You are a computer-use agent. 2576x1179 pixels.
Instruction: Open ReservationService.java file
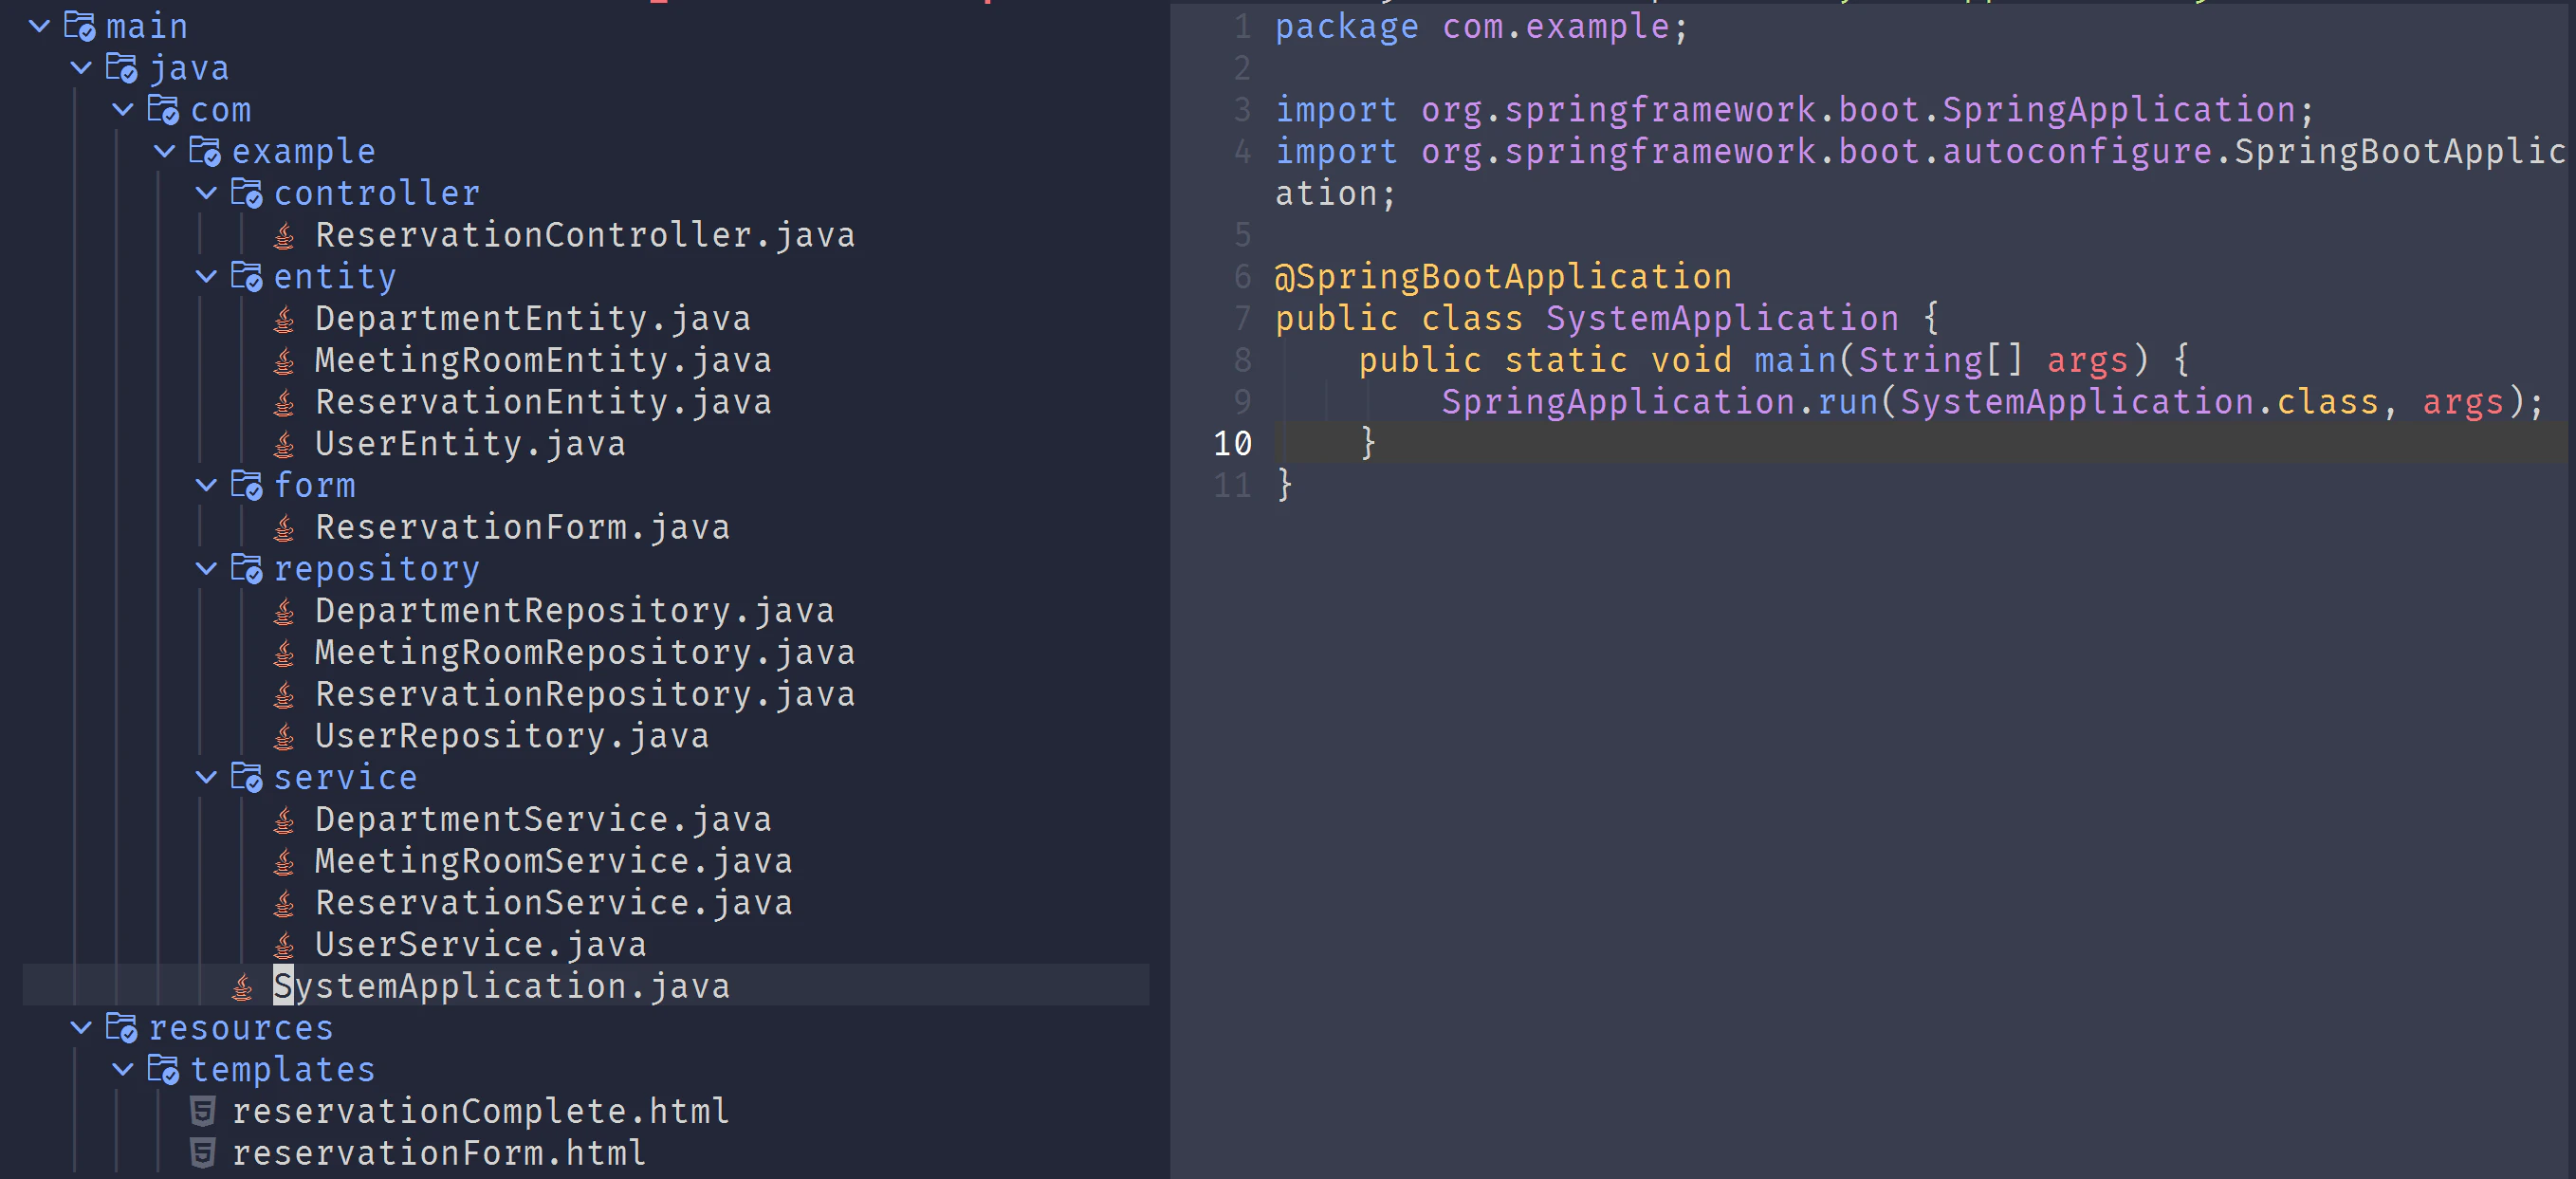[554, 903]
